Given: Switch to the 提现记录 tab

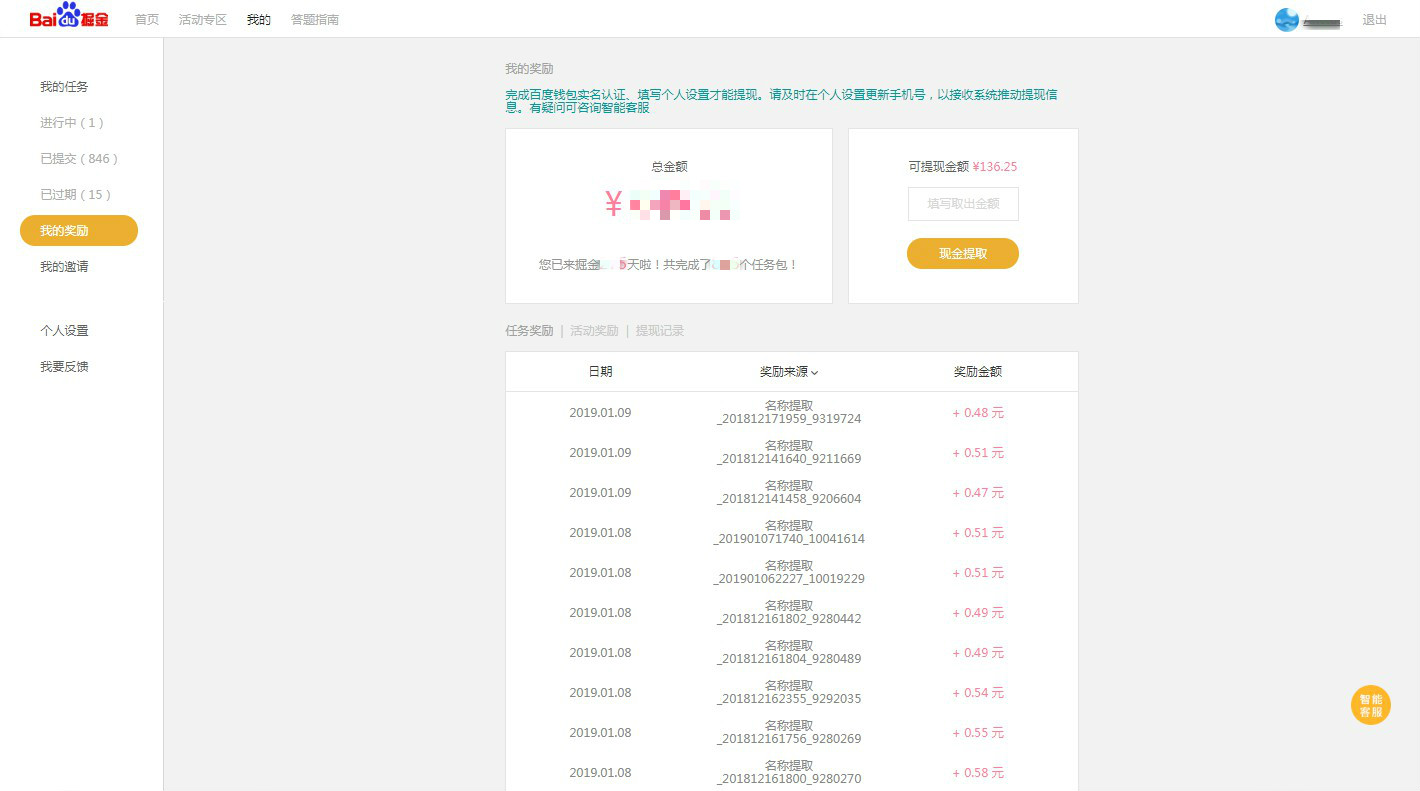Looking at the screenshot, I should [x=658, y=330].
